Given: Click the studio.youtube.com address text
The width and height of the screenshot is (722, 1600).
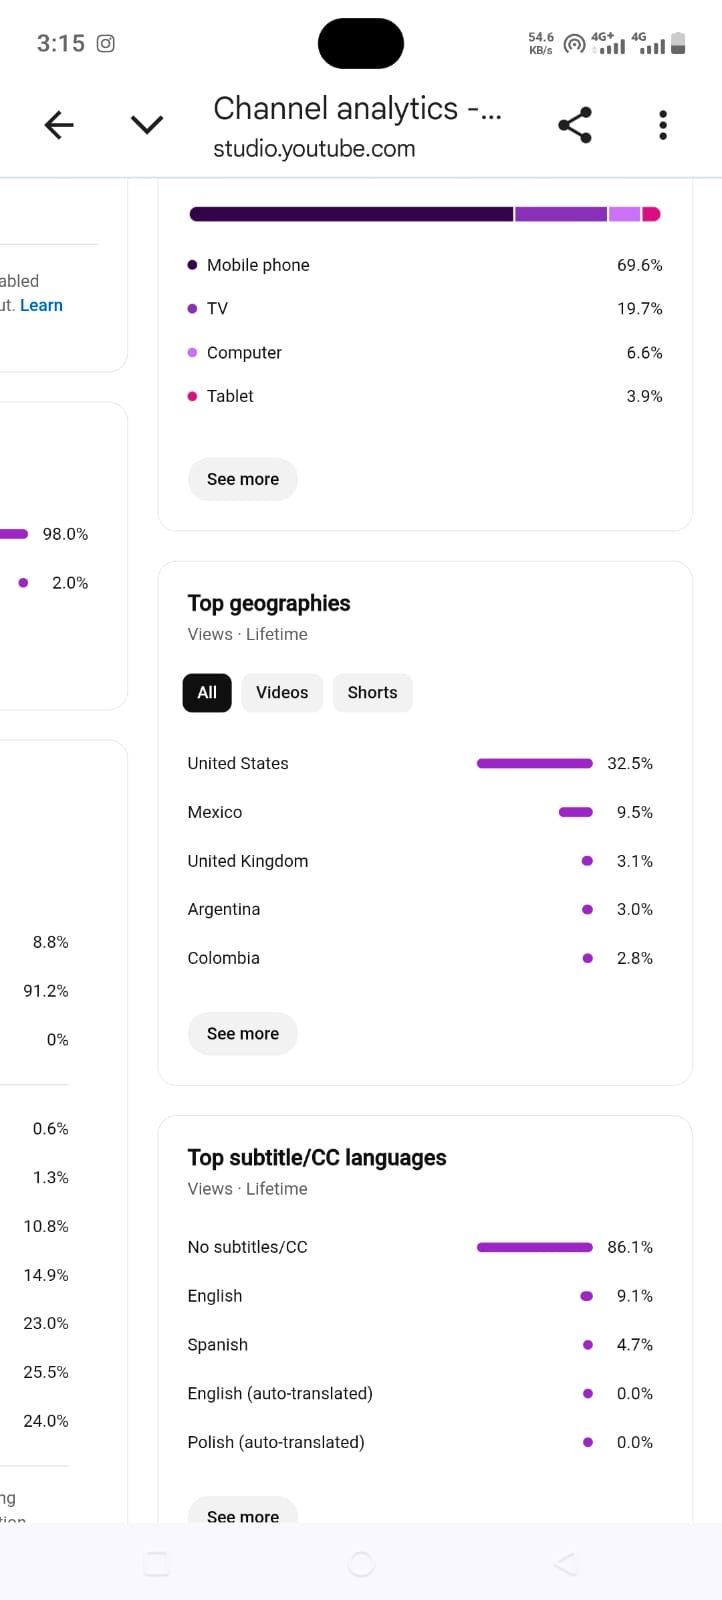Looking at the screenshot, I should pos(314,149).
